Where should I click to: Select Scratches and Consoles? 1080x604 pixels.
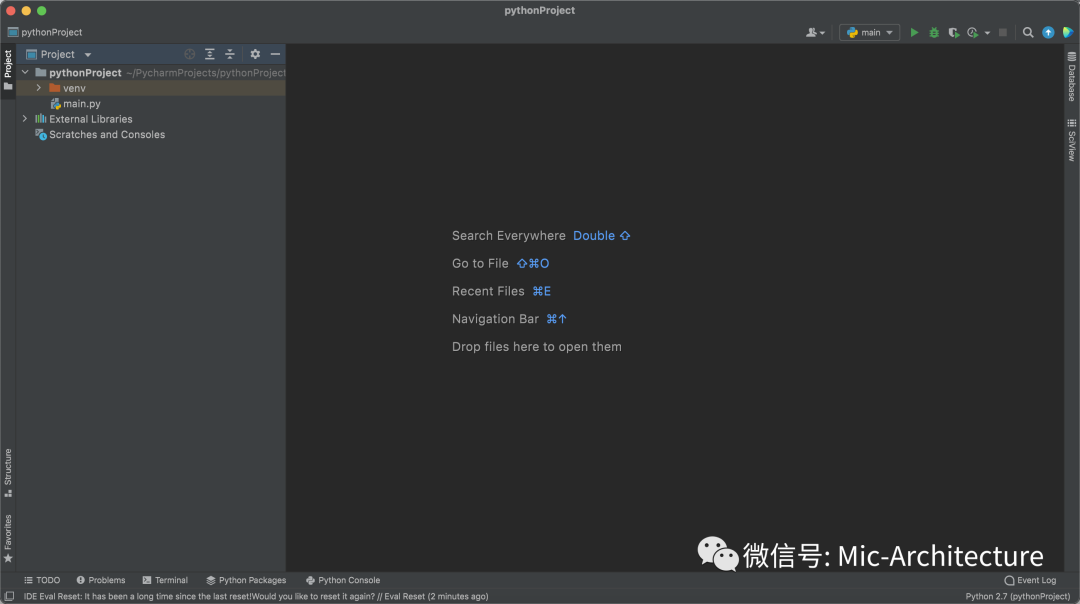pyautogui.click(x=100, y=135)
